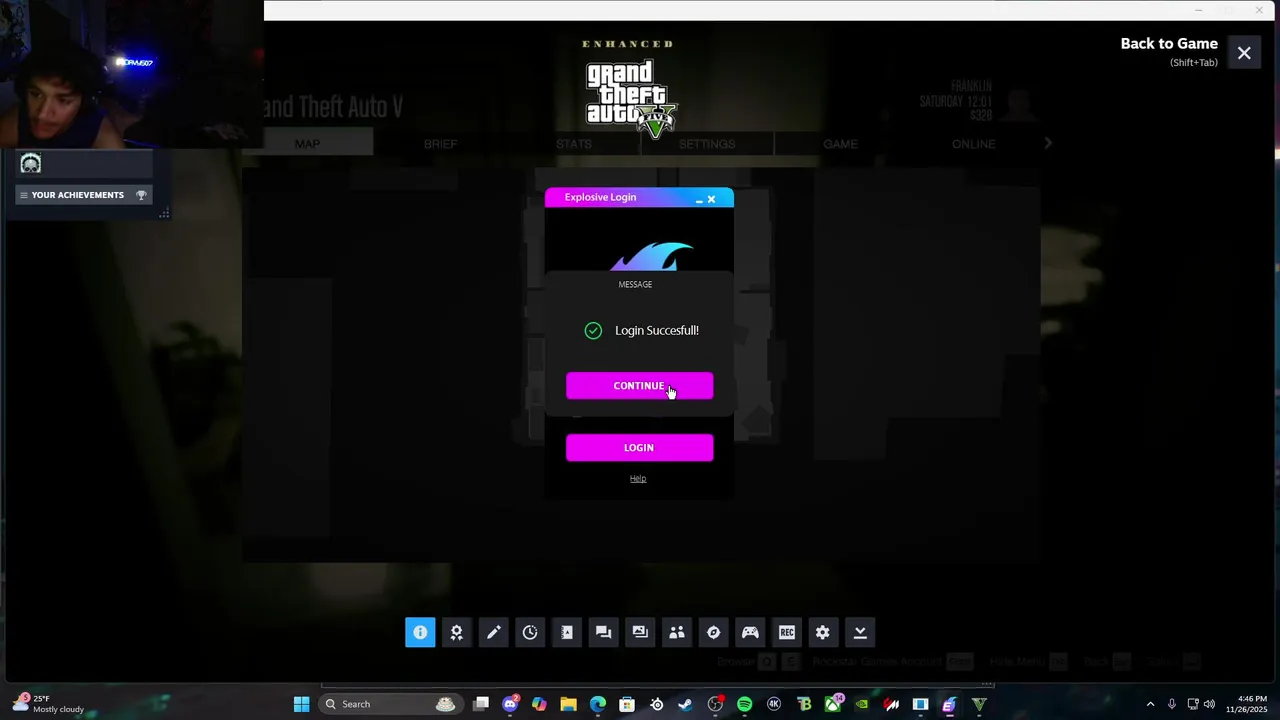Image resolution: width=1280 pixels, height=720 pixels.
Task: Open NVIDIA app from the taskbar
Action: tap(861, 704)
